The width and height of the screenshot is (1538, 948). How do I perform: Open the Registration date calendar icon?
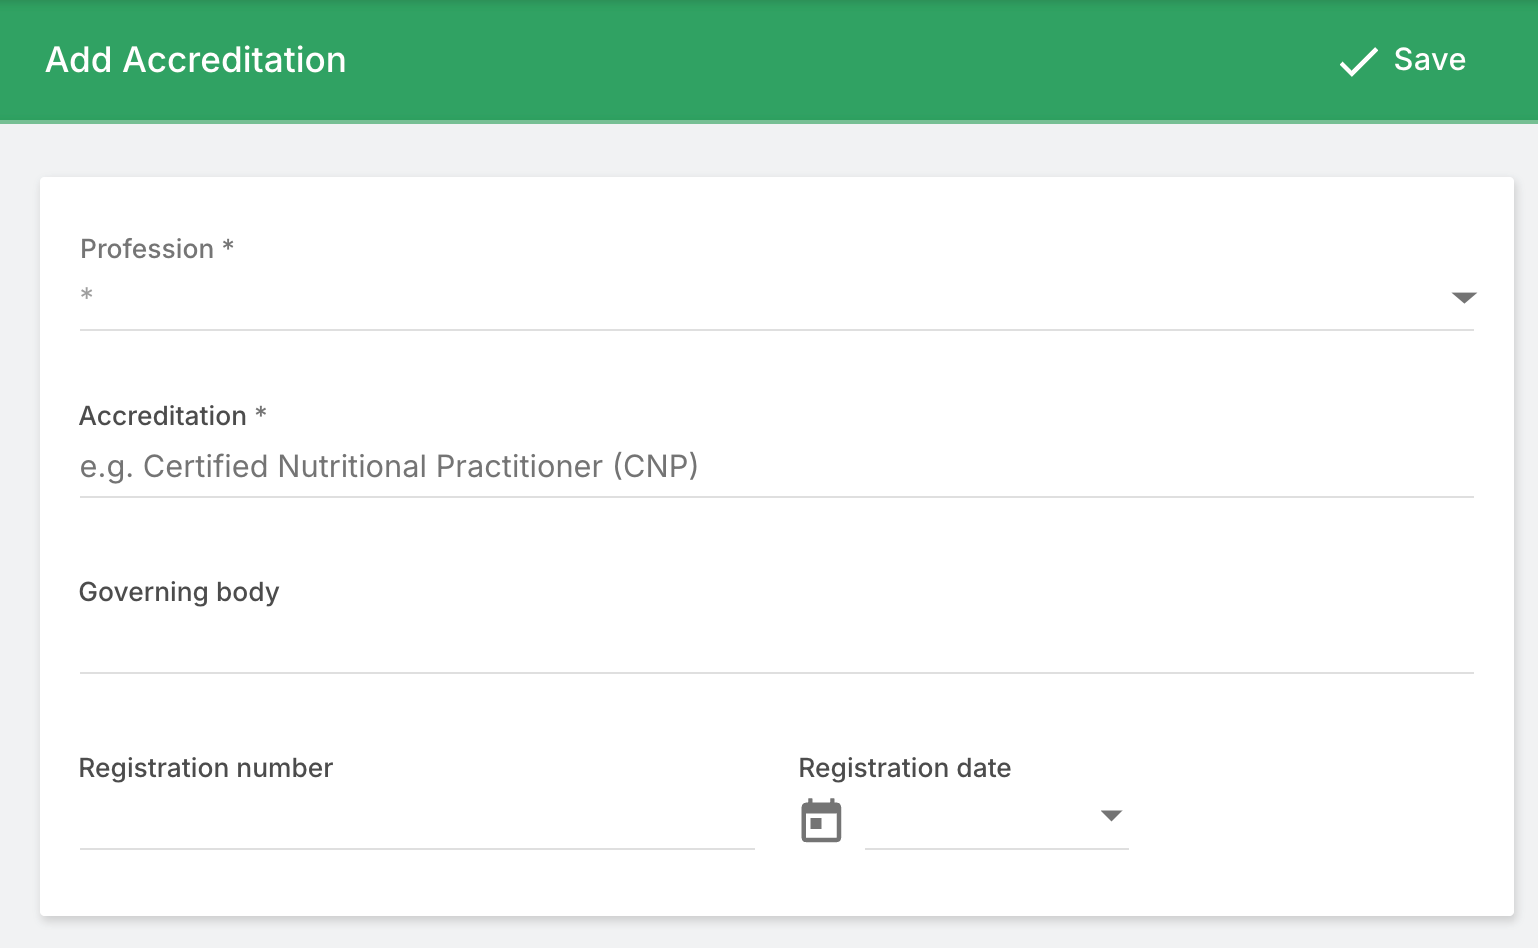(821, 821)
